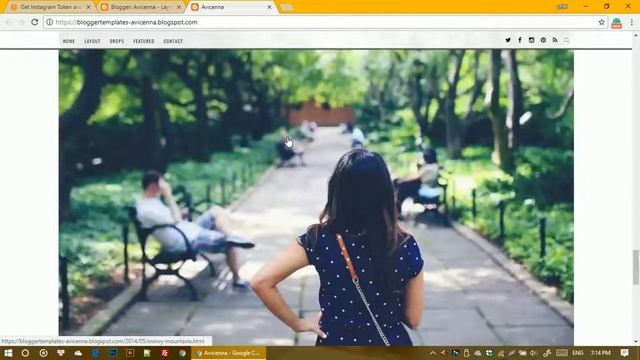Open the OneDrive cloud taskbar icon
The image size is (640, 360).
pyautogui.click(x=78, y=353)
